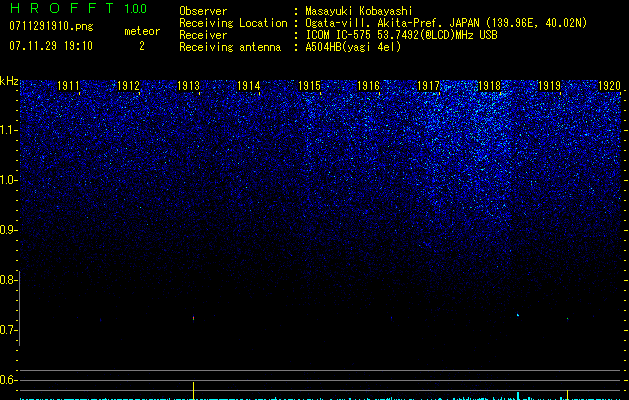Click the tall yellow spike marker at 1913

tap(193, 391)
